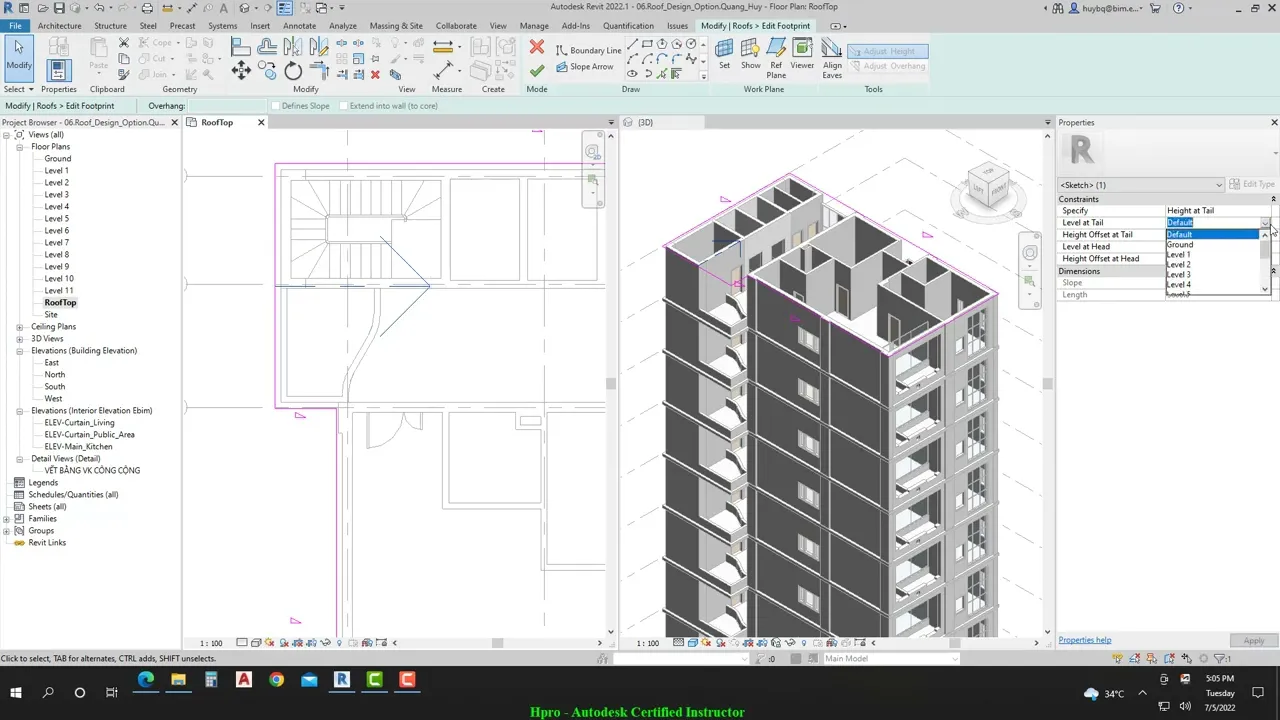This screenshot has height=720, width=1280.
Task: Close the RoofTop view tab
Action: (x=261, y=123)
